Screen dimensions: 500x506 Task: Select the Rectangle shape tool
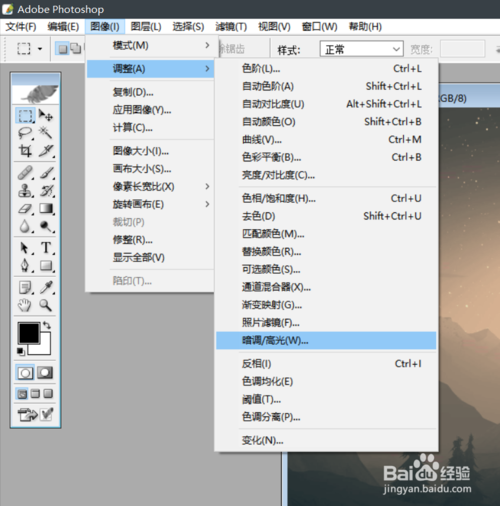pos(46,266)
